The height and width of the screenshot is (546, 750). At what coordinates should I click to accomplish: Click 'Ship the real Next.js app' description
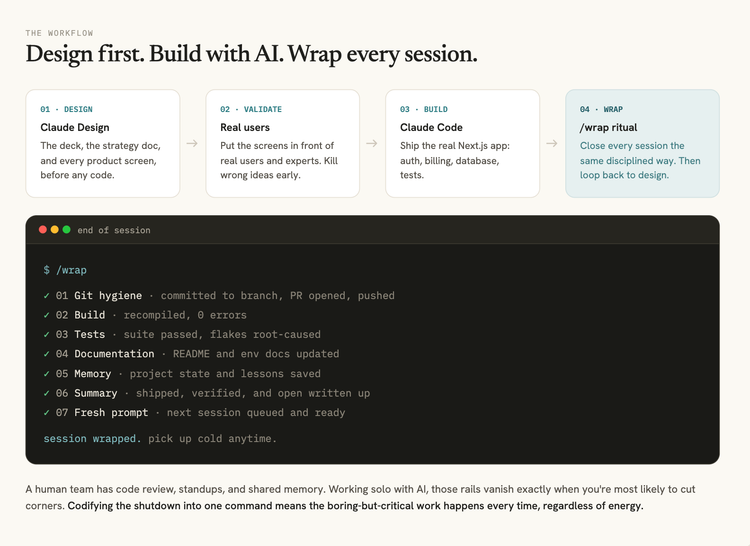[x=455, y=160]
